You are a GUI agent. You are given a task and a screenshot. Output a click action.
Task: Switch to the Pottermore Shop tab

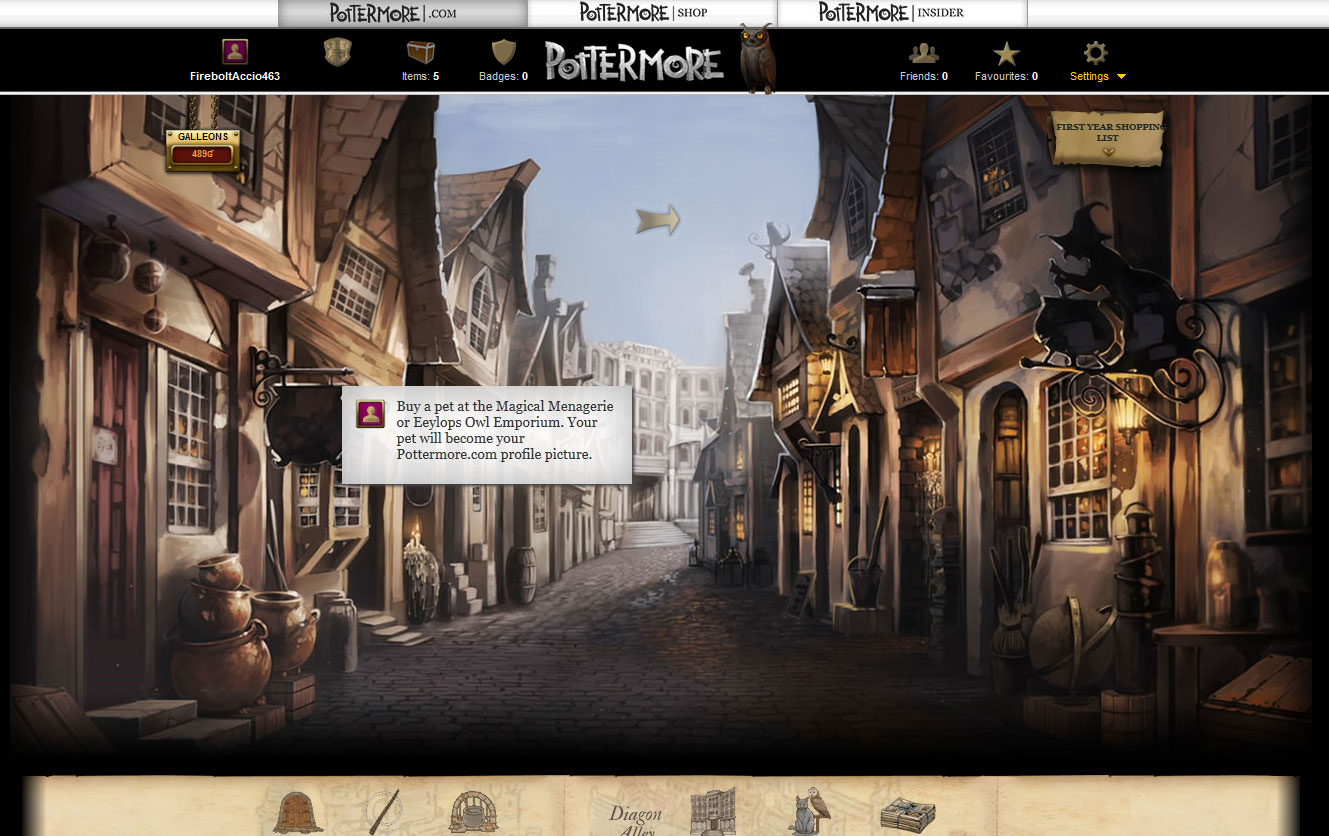[652, 13]
